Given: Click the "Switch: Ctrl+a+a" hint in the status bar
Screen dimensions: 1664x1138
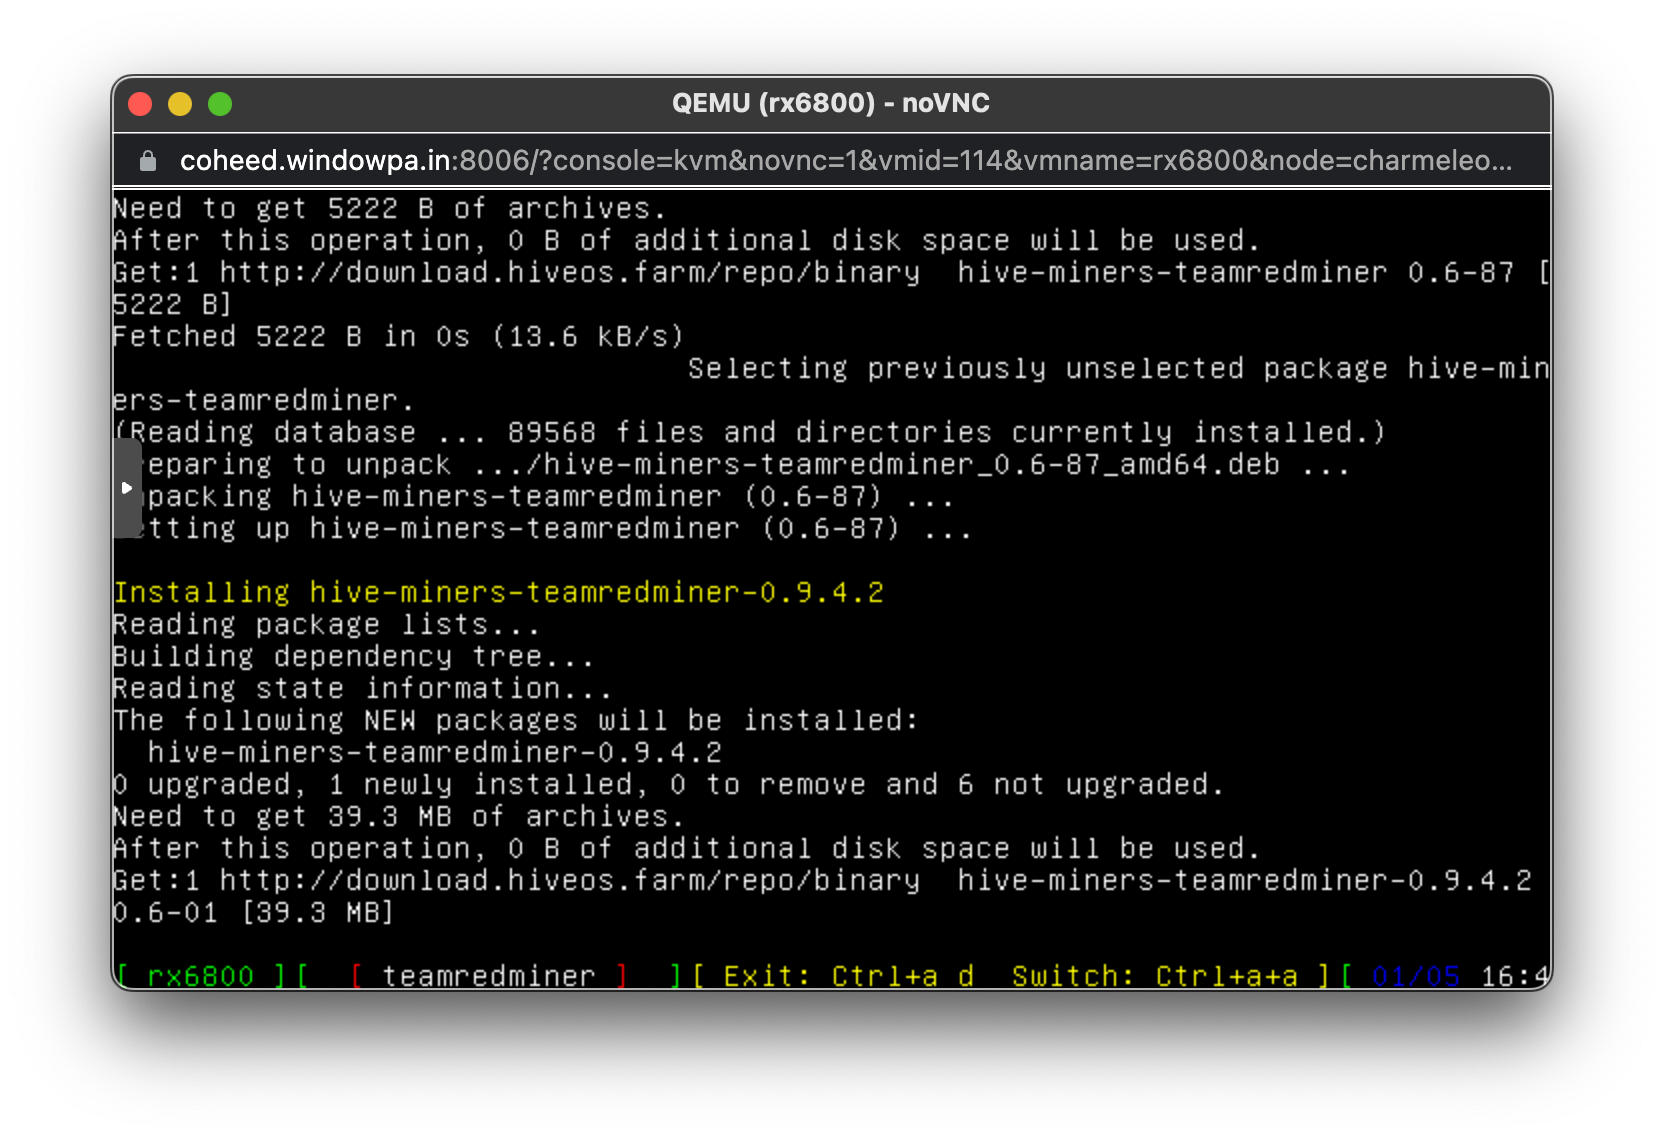Looking at the screenshot, I should tap(1155, 976).
